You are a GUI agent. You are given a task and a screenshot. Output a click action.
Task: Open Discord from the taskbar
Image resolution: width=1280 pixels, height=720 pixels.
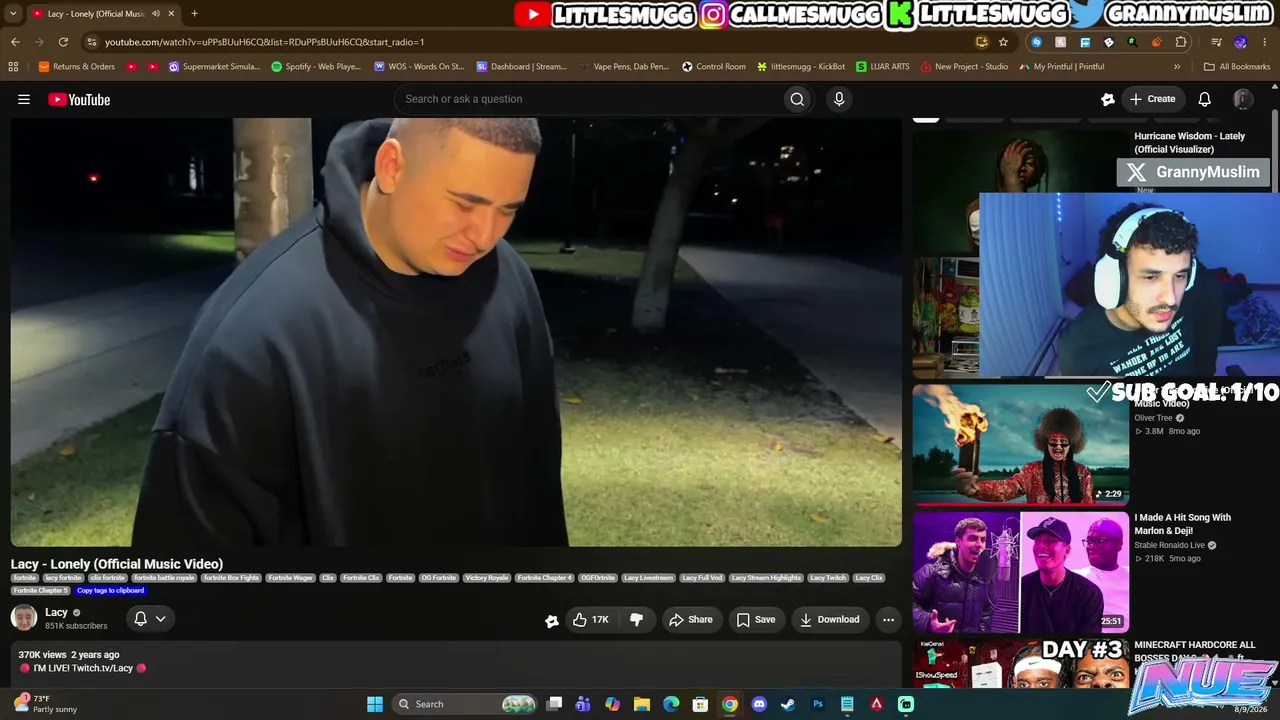759,704
